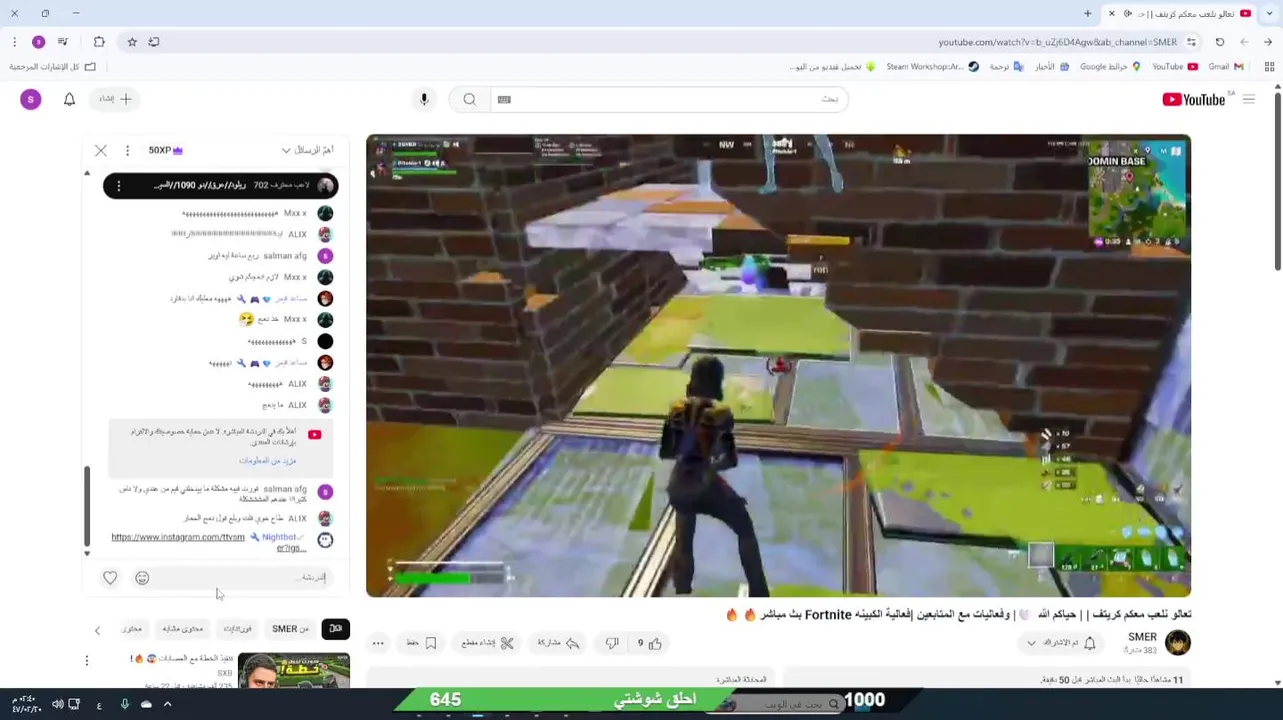Screen dimensions: 1283x720
Task: Open the recommended video thumbnail
Action: pos(294,670)
